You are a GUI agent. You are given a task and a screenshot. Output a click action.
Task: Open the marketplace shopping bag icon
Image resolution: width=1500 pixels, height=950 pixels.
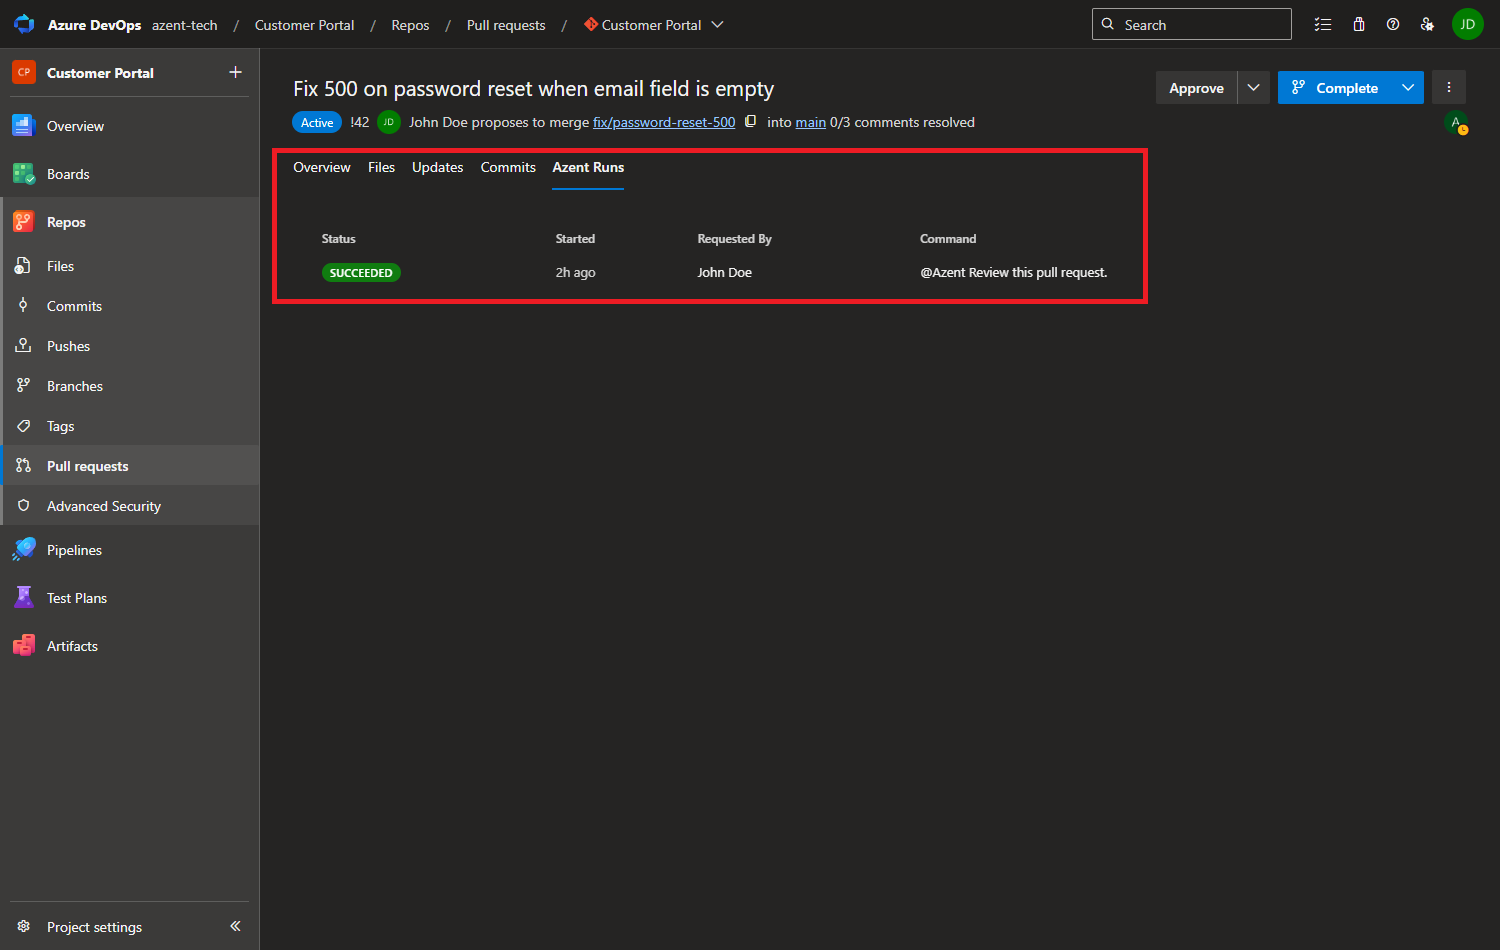(x=1359, y=24)
